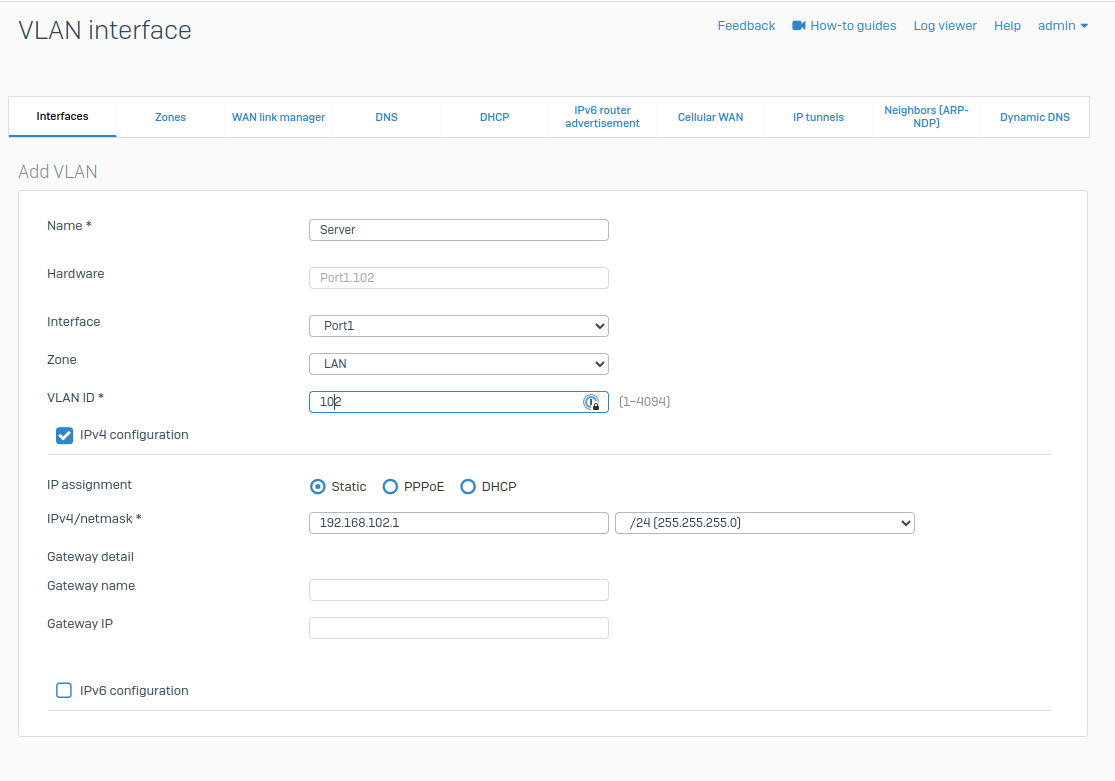Choose PPPoE as IP assignment
The width and height of the screenshot is (1115, 781).
click(x=391, y=487)
